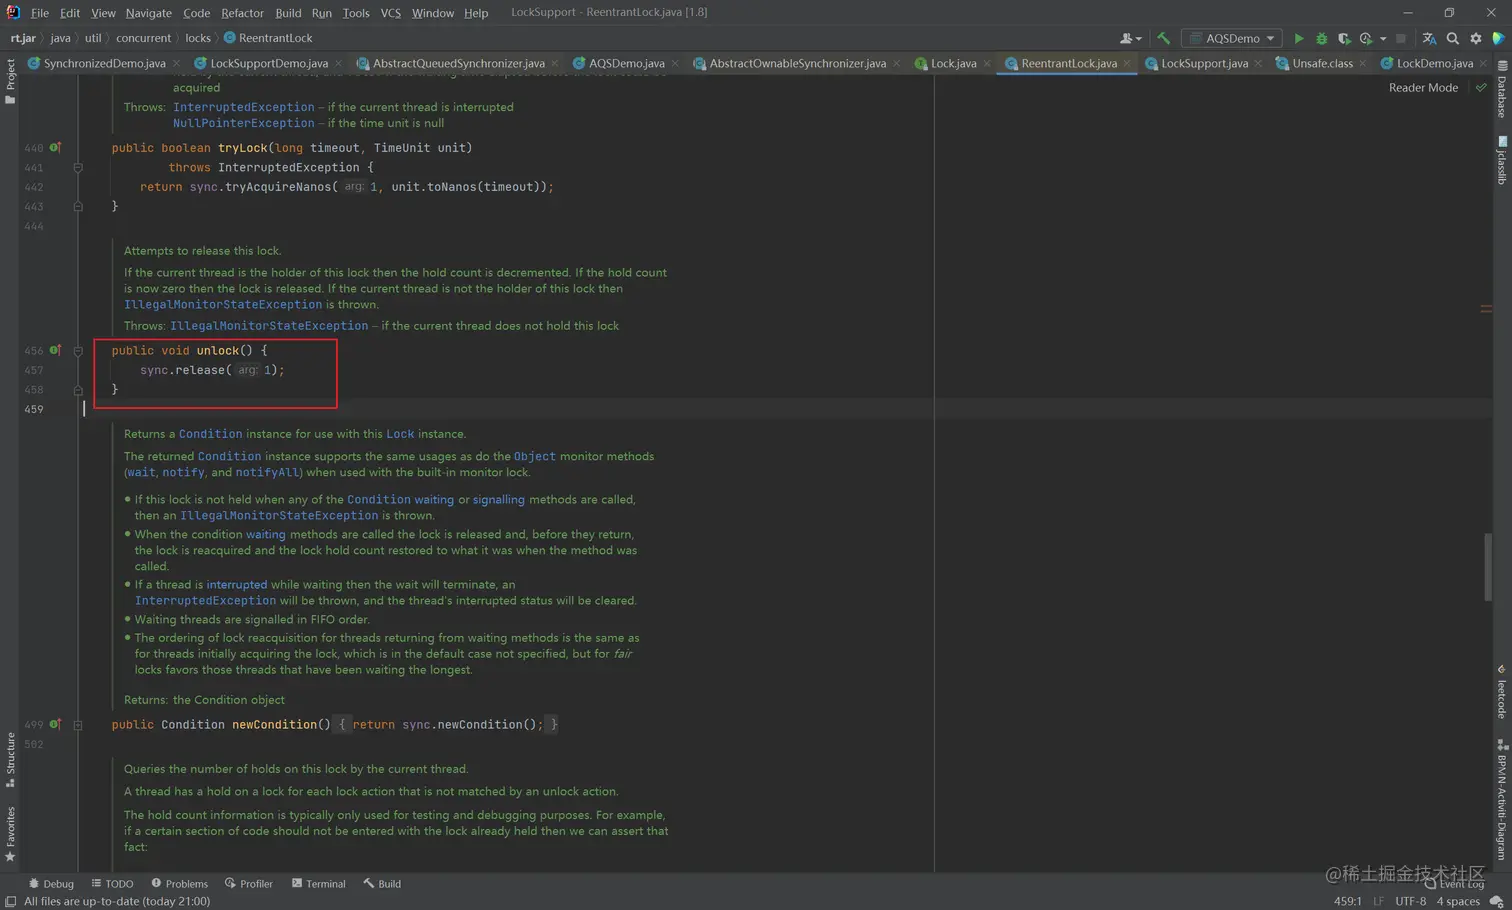The height and width of the screenshot is (910, 1512).
Task: Expand the folded newCondition() method on line 499
Action: coord(78,725)
